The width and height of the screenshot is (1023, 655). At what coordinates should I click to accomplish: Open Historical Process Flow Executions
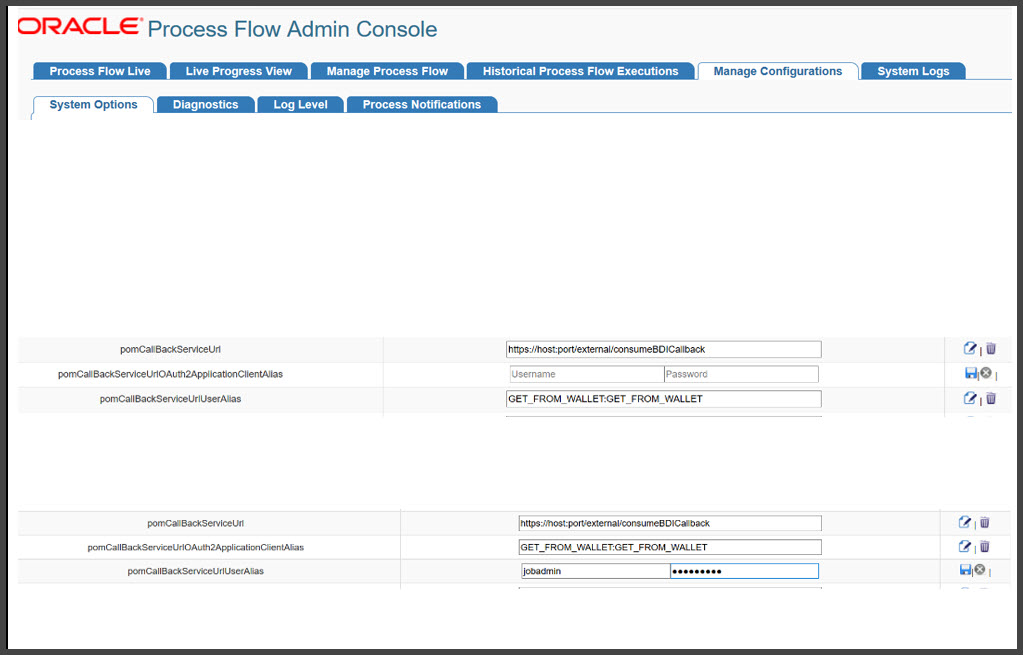pyautogui.click(x=580, y=71)
